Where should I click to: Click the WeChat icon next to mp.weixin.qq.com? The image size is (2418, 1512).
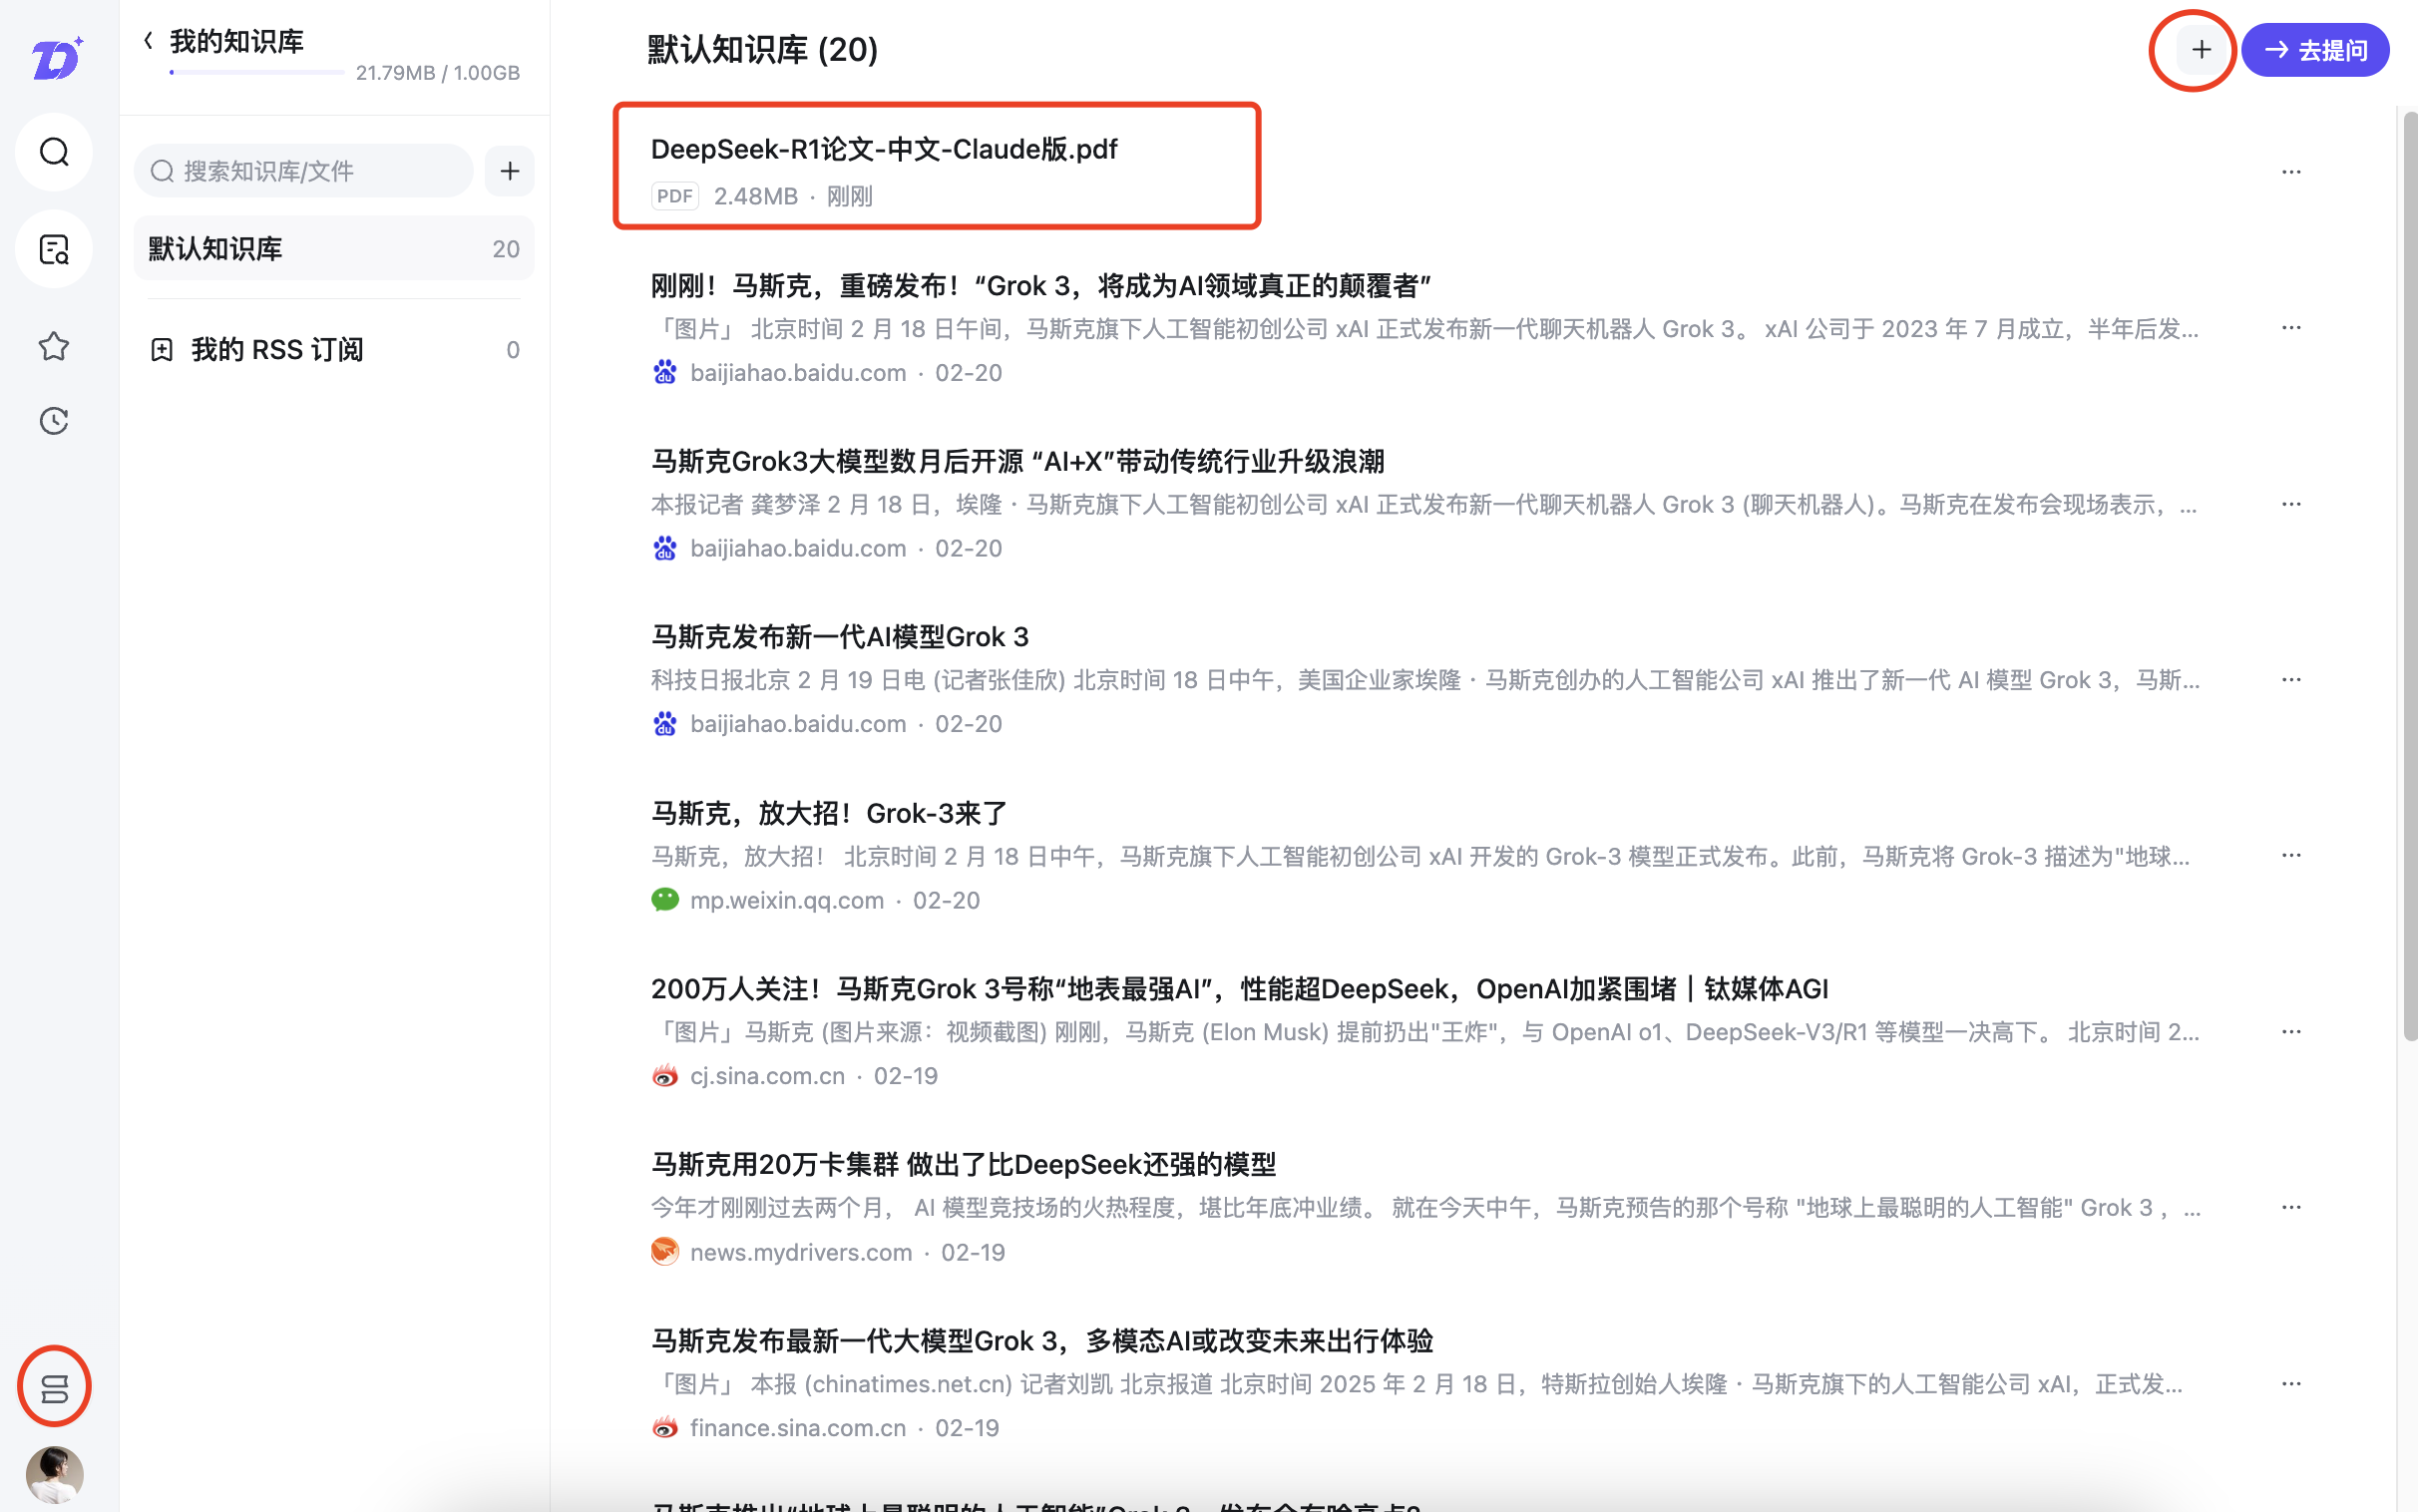click(x=665, y=899)
